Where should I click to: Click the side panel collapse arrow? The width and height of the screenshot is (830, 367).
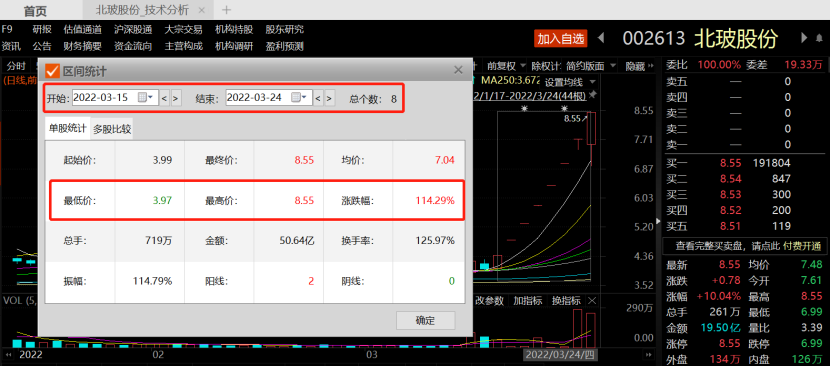[658, 221]
